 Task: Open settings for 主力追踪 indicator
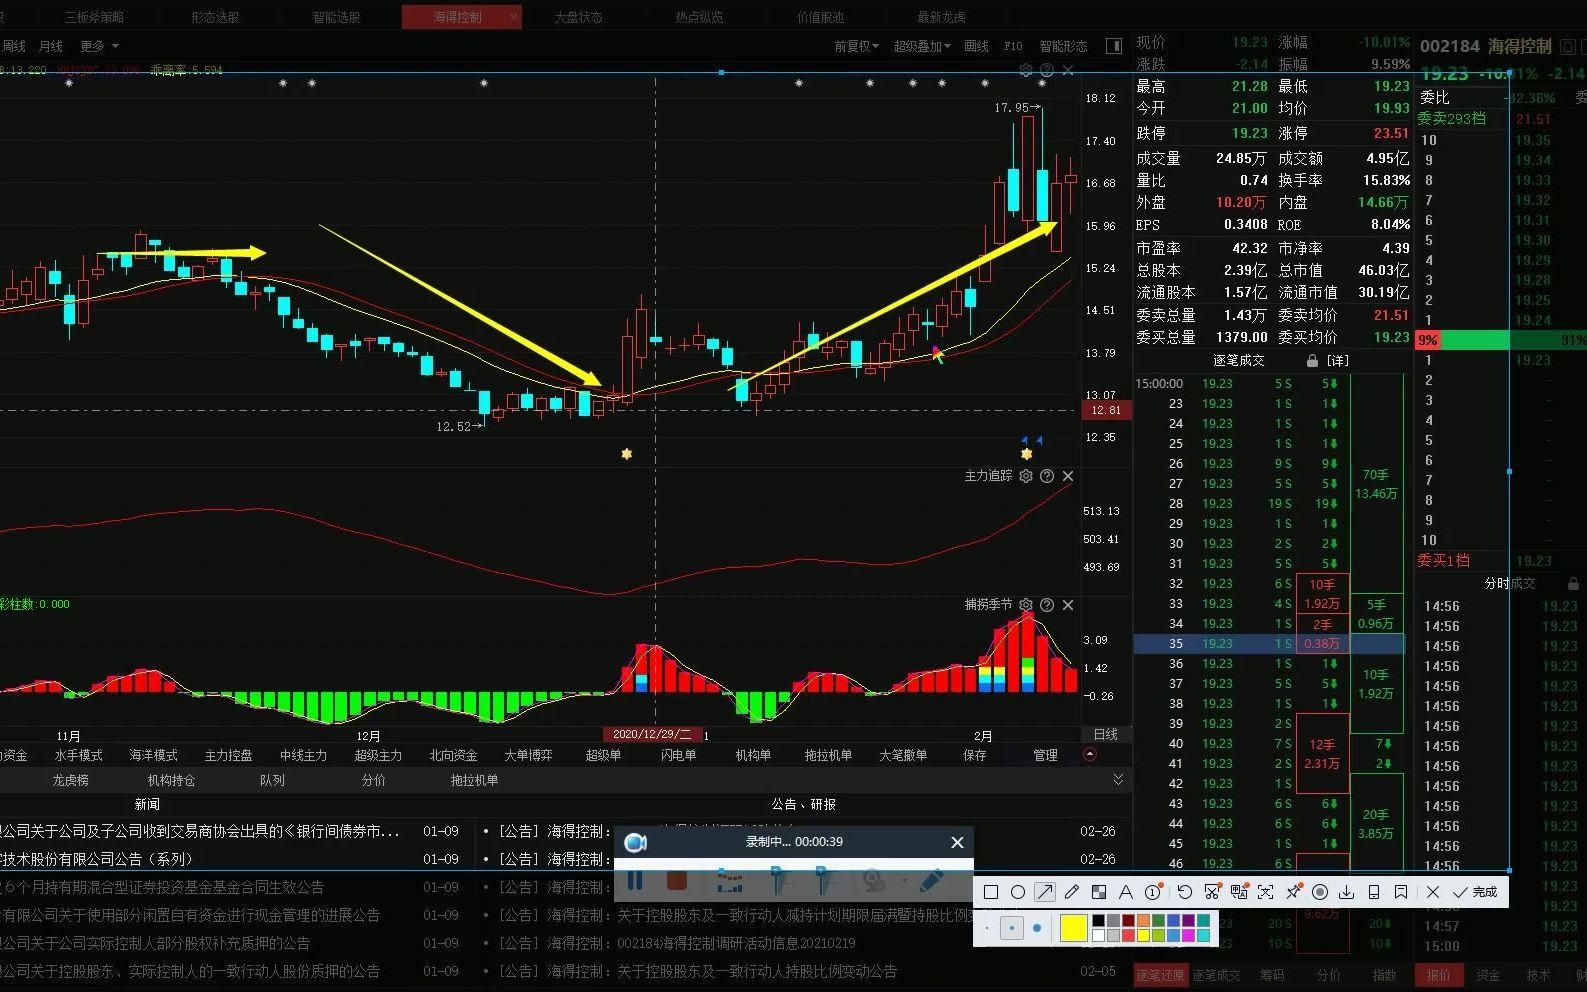point(1026,476)
